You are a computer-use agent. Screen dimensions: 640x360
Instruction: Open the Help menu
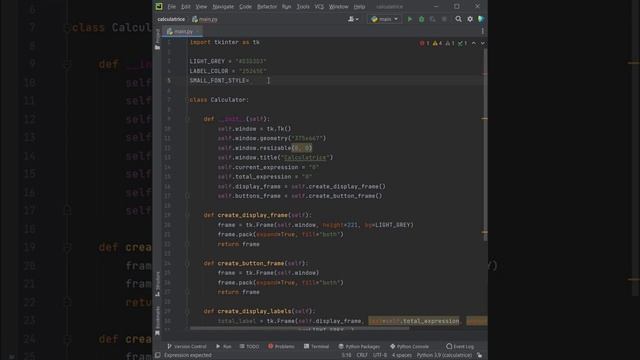pyautogui.click(x=359, y=7)
